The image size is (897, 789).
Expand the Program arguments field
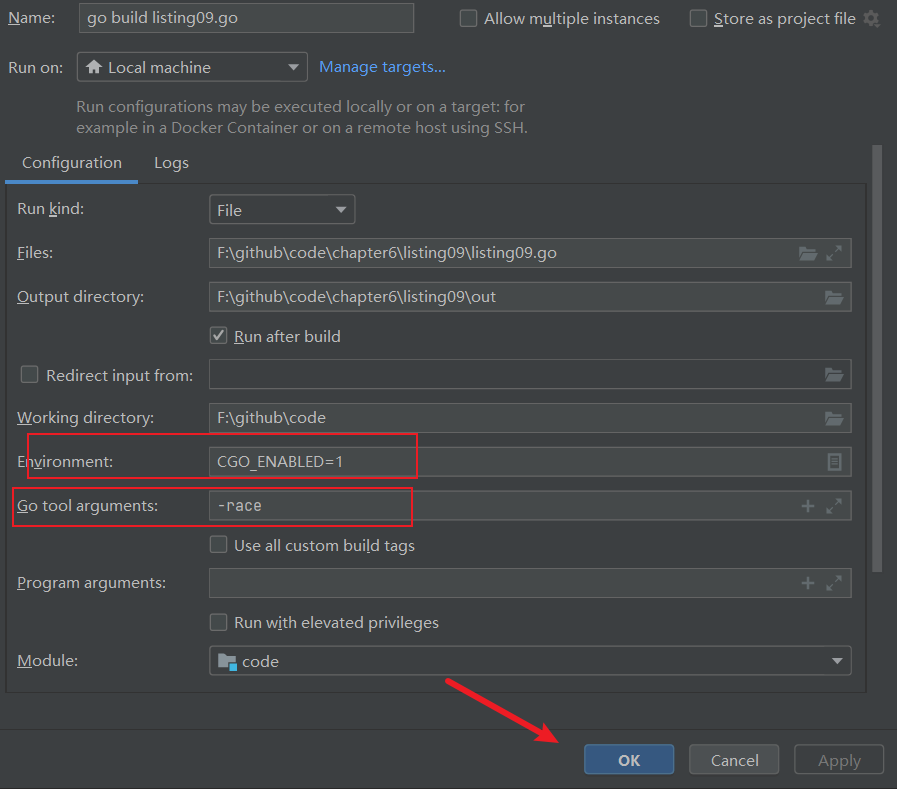(x=834, y=584)
